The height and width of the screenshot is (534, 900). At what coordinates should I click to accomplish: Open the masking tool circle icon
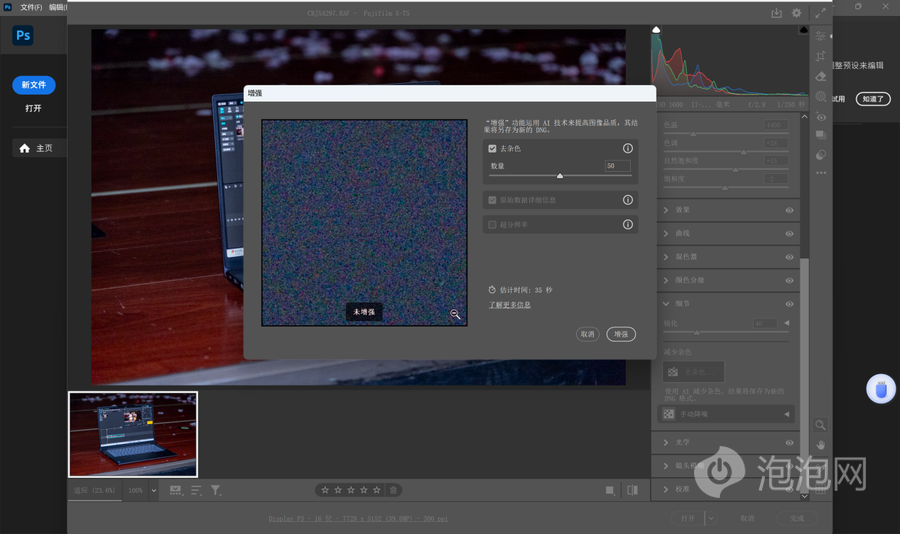coord(821,97)
